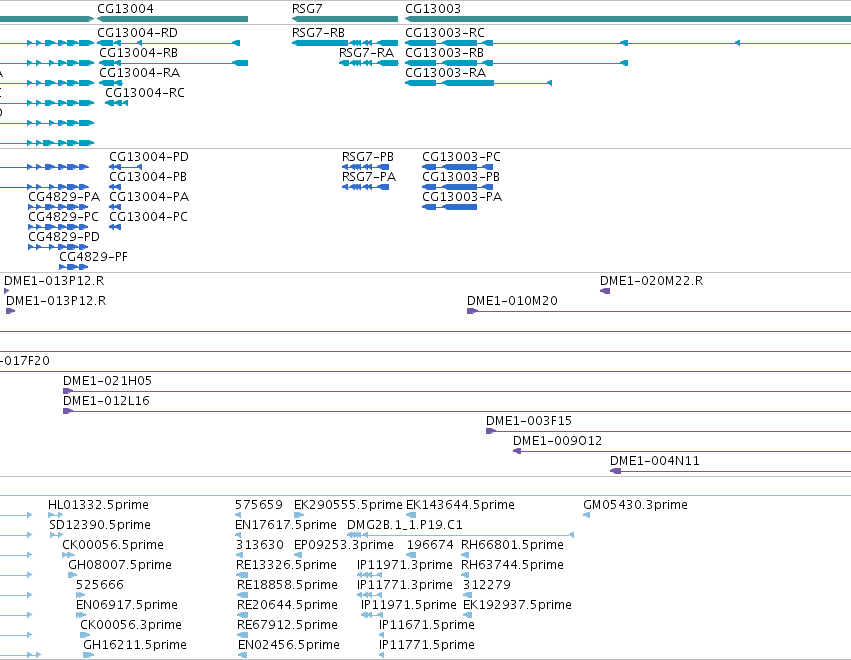
Task: Select the CG13003-PA protein label
Action: pyautogui.click(x=462, y=196)
